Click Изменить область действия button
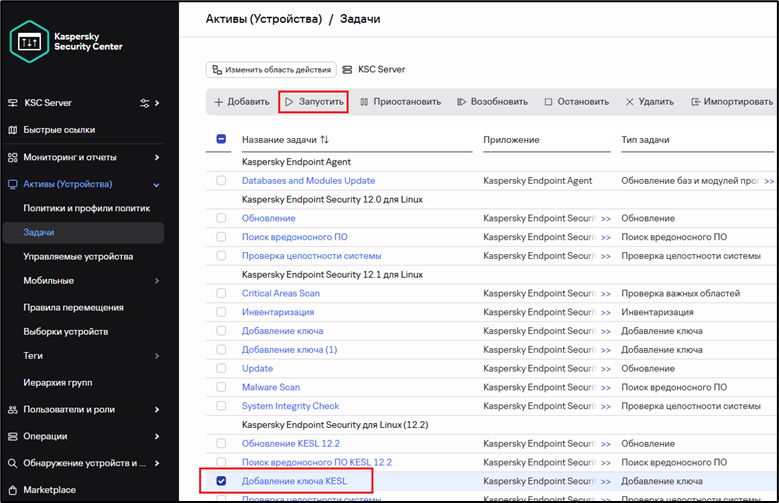 coord(271,70)
